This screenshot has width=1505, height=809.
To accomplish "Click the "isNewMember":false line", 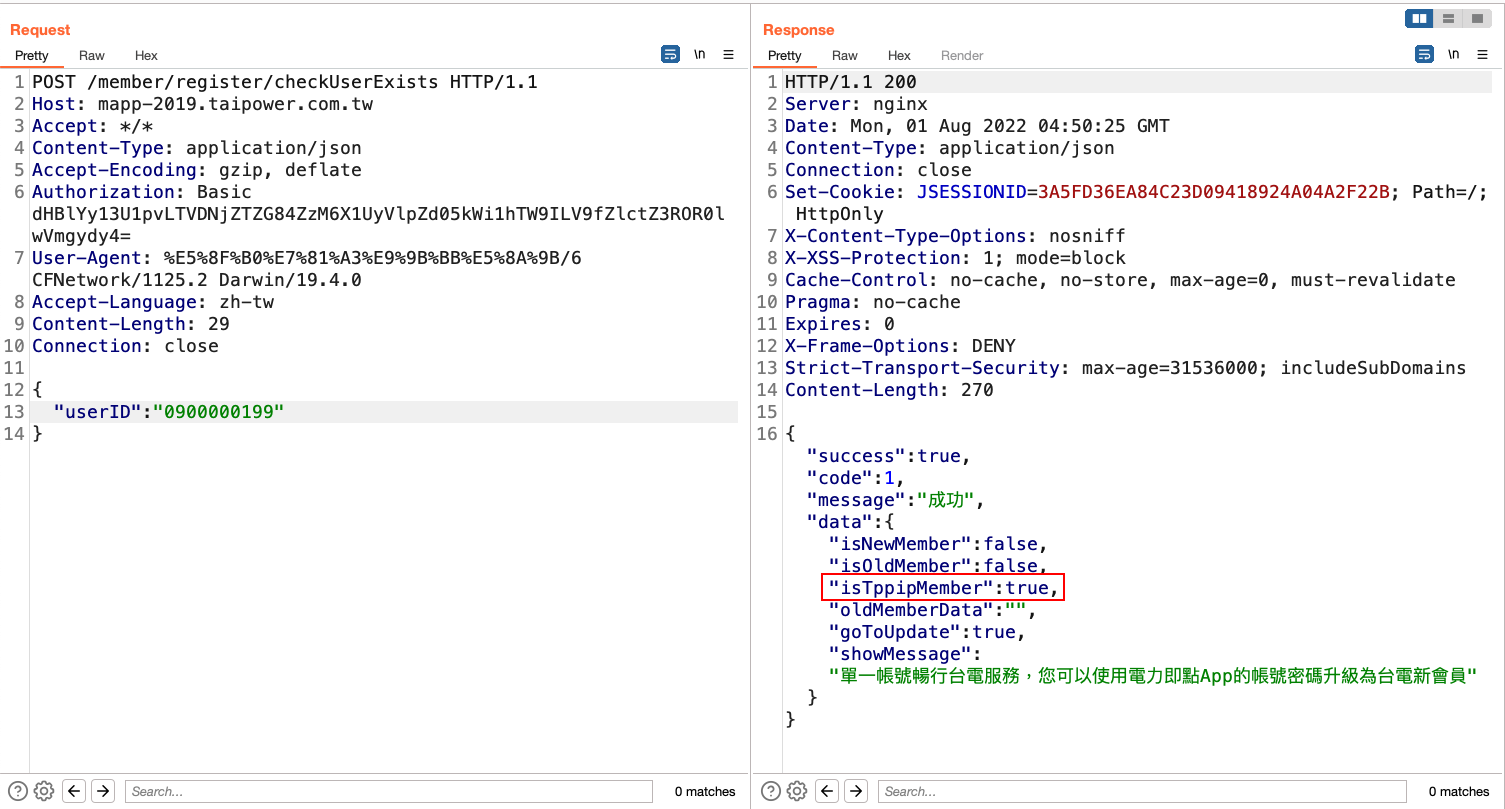I will 938,544.
